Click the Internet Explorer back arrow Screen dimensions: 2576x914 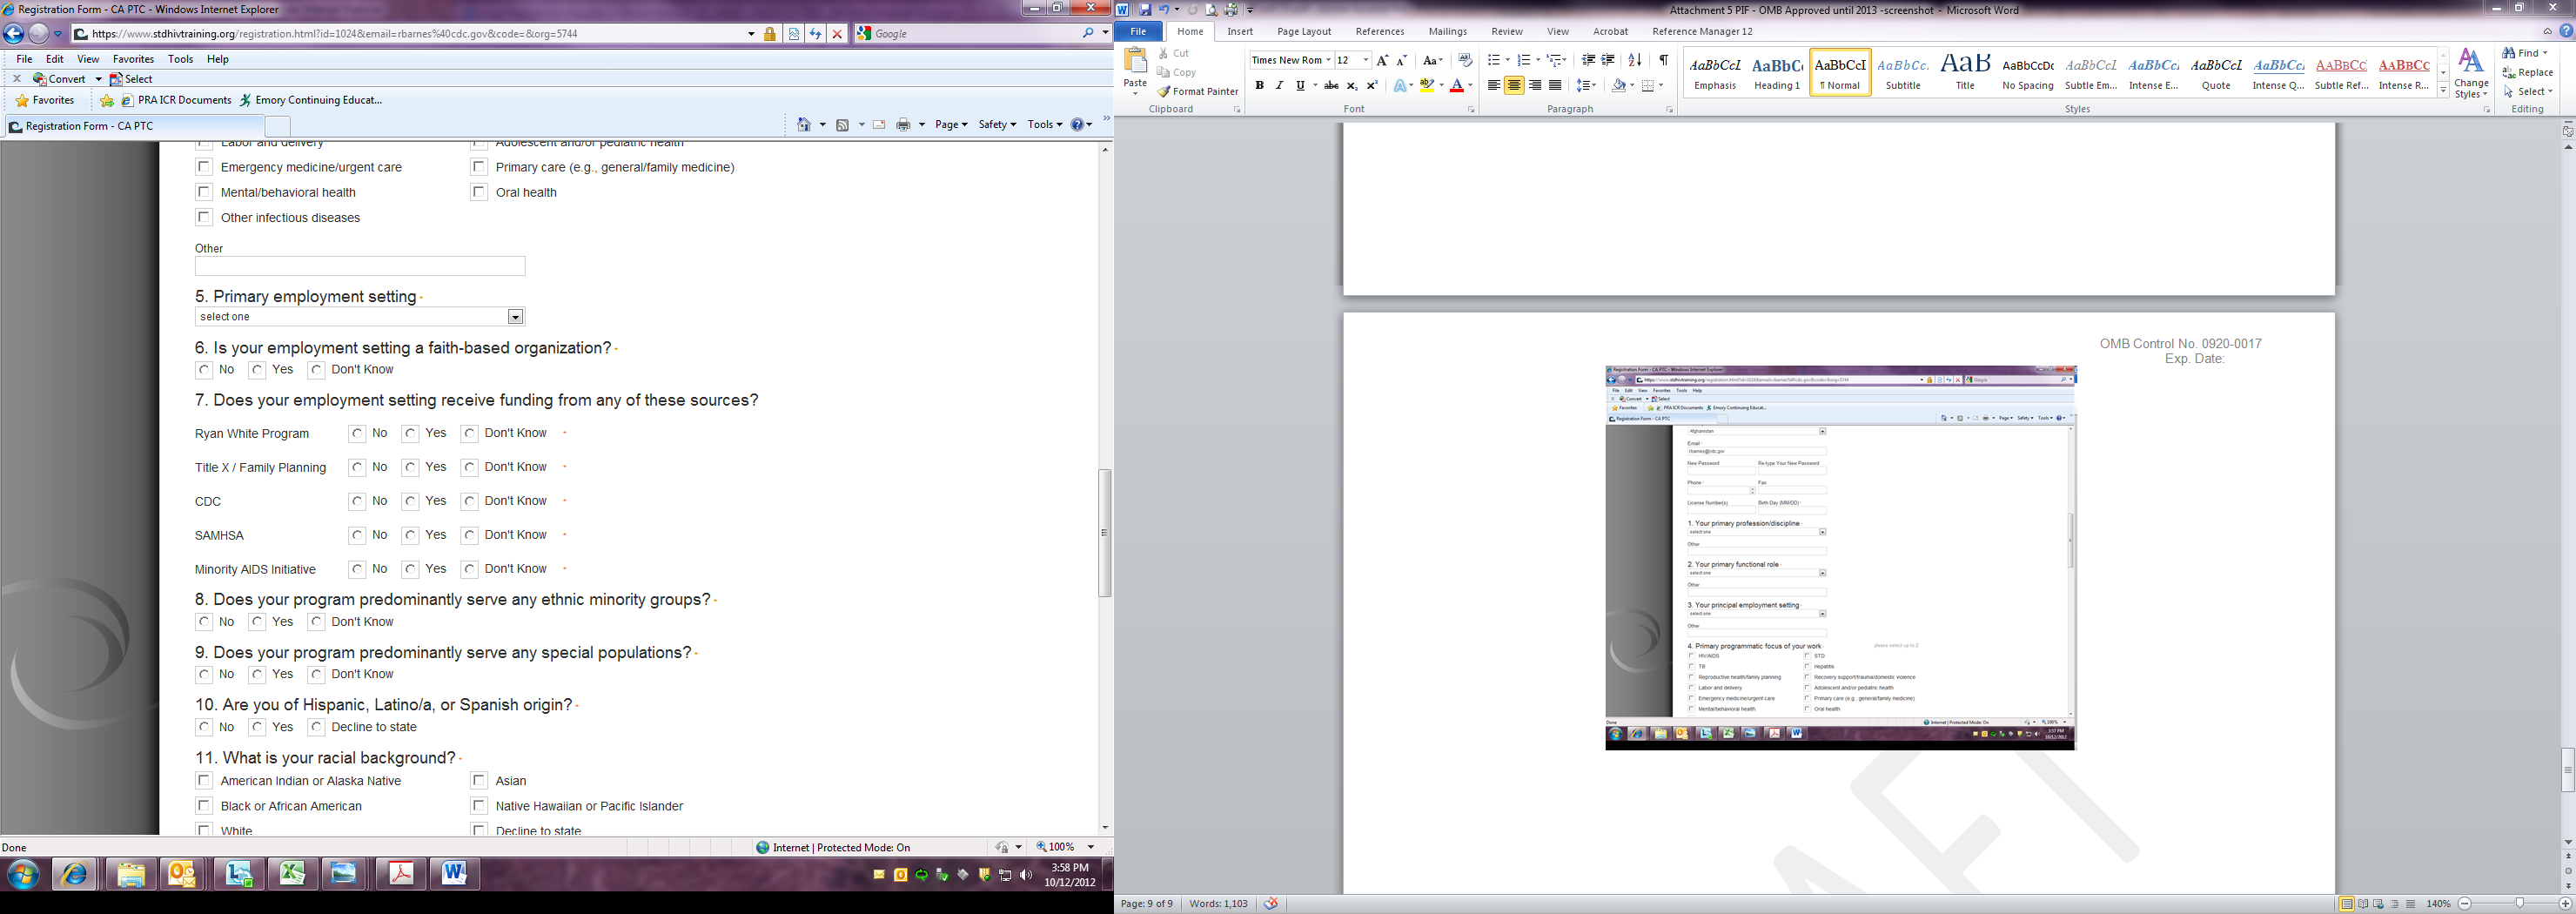14,33
